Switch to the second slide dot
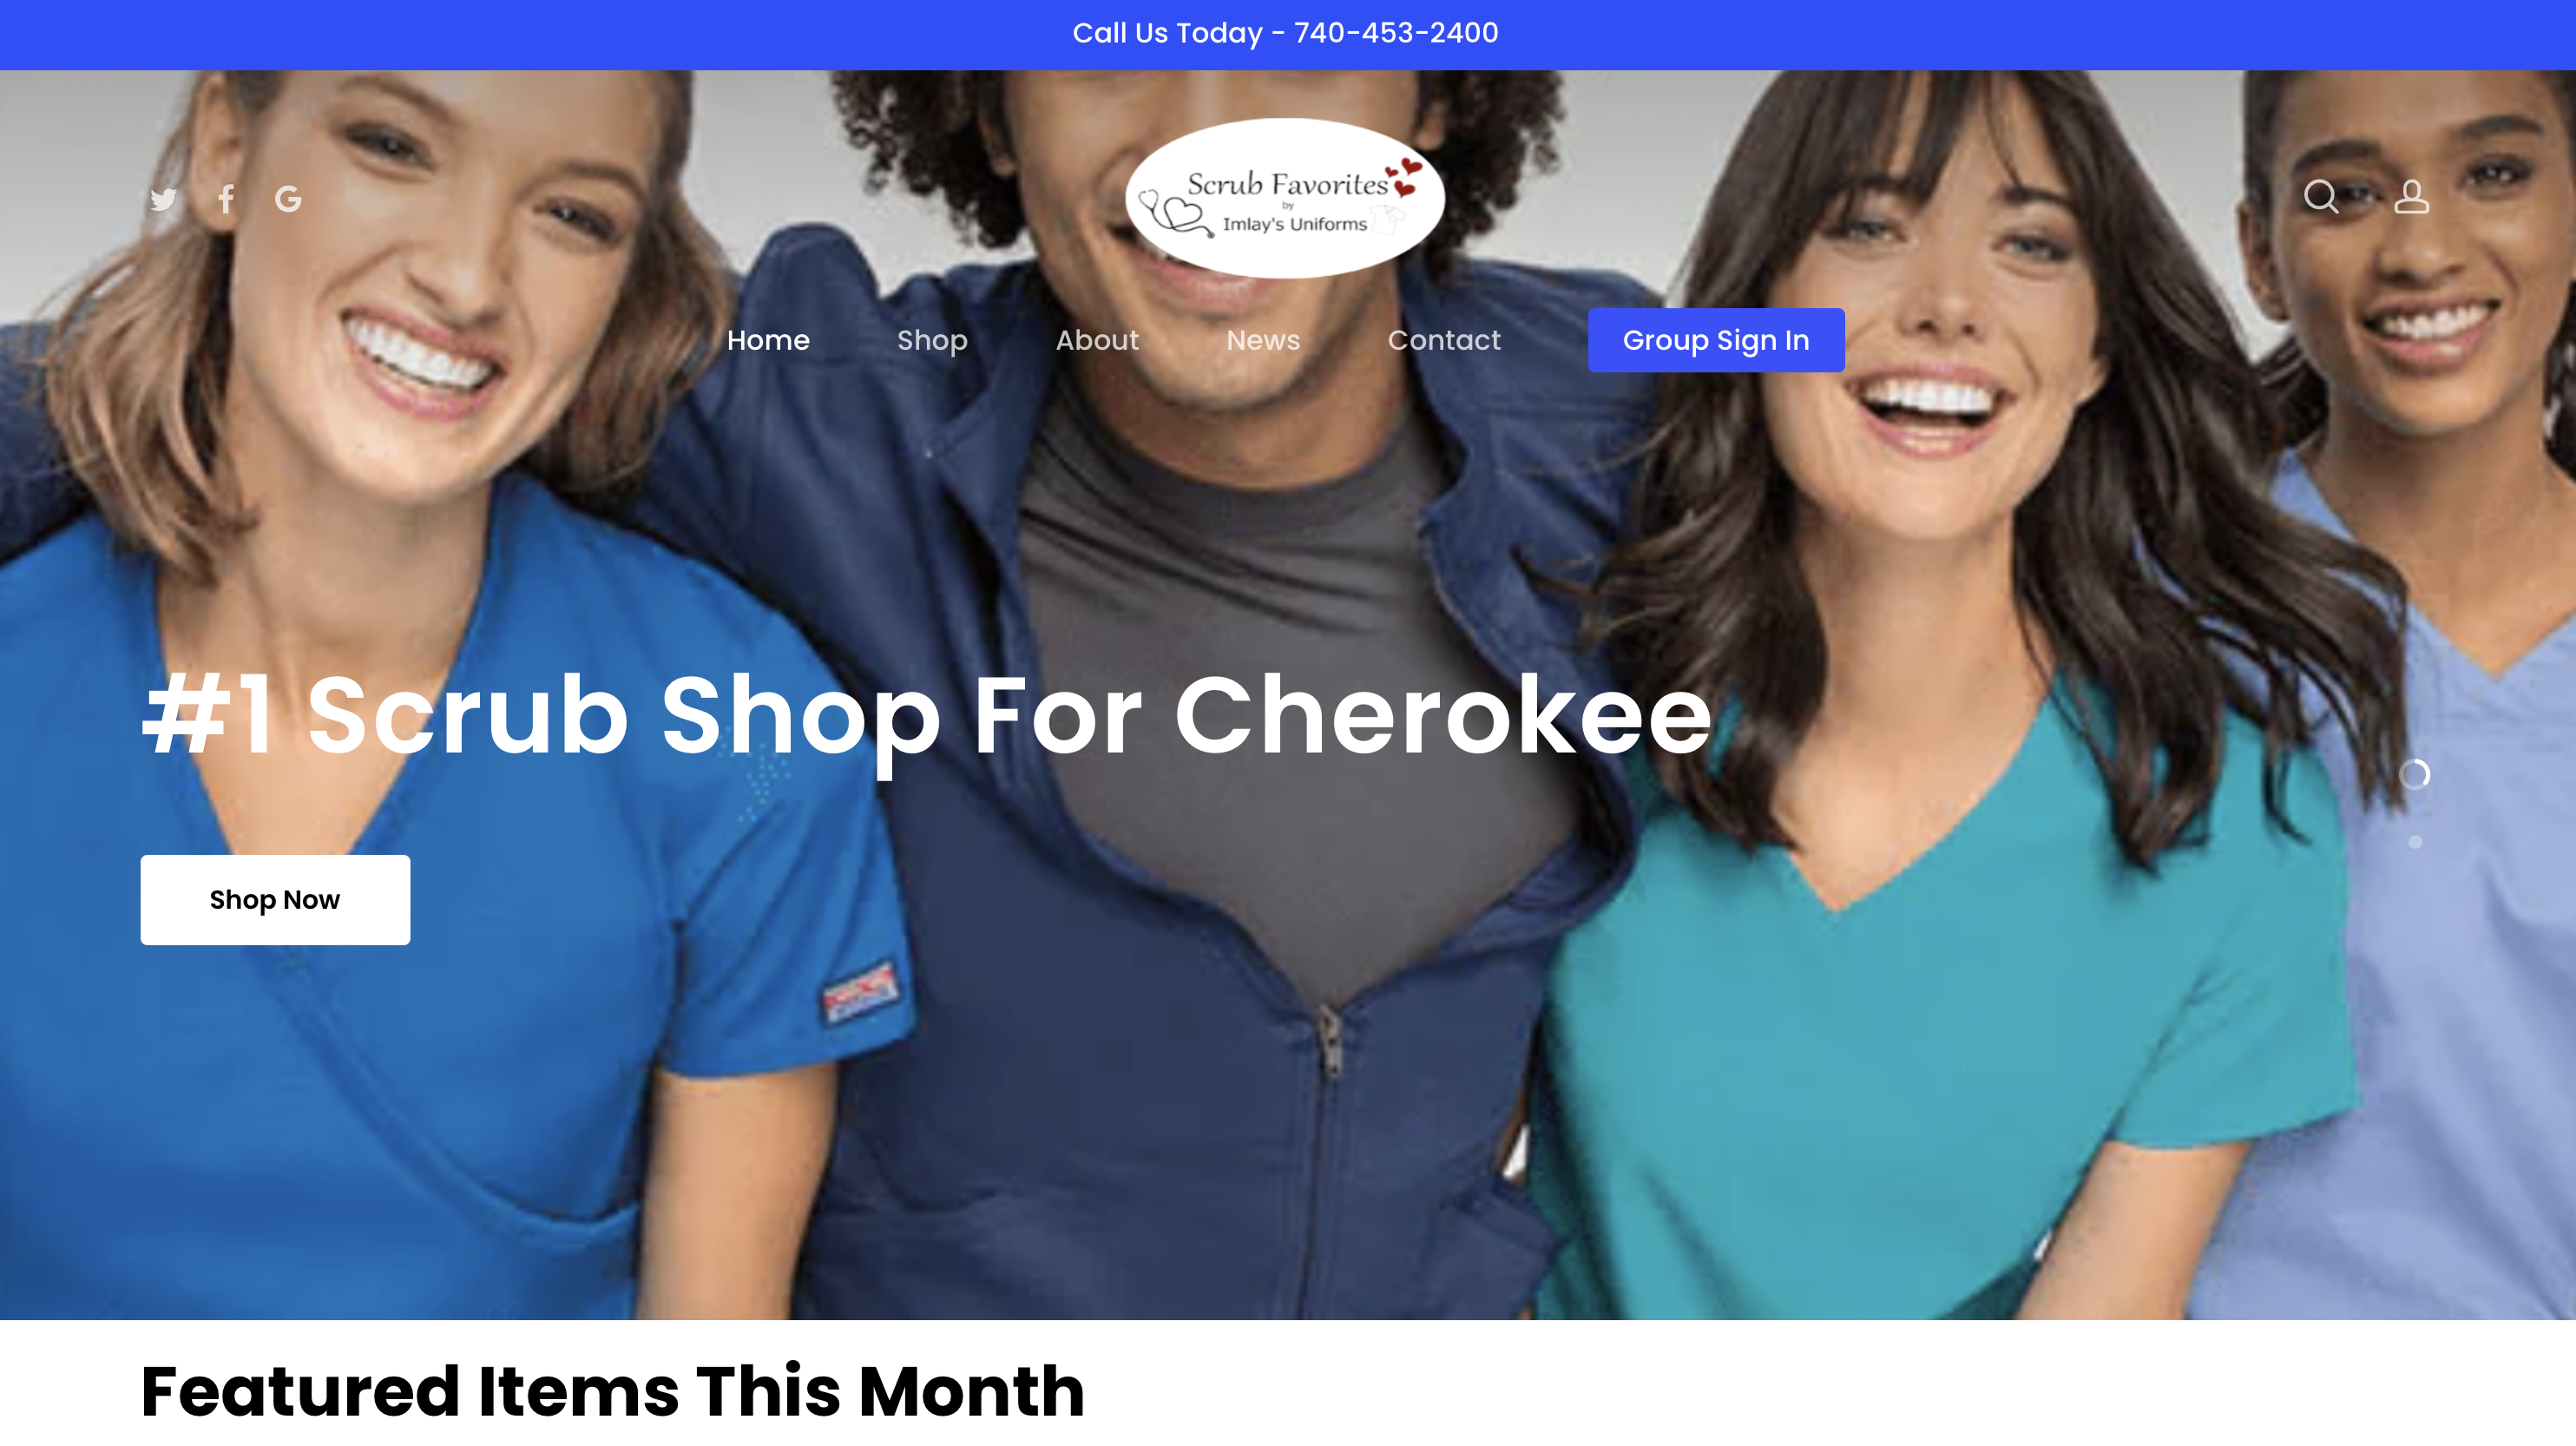The height and width of the screenshot is (1446, 2576). point(2415,842)
